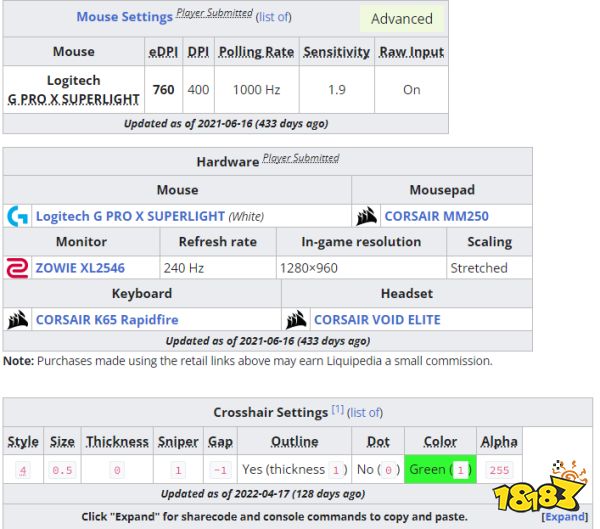Open the CORSAIR VOID ELITE headset link

(x=377, y=320)
